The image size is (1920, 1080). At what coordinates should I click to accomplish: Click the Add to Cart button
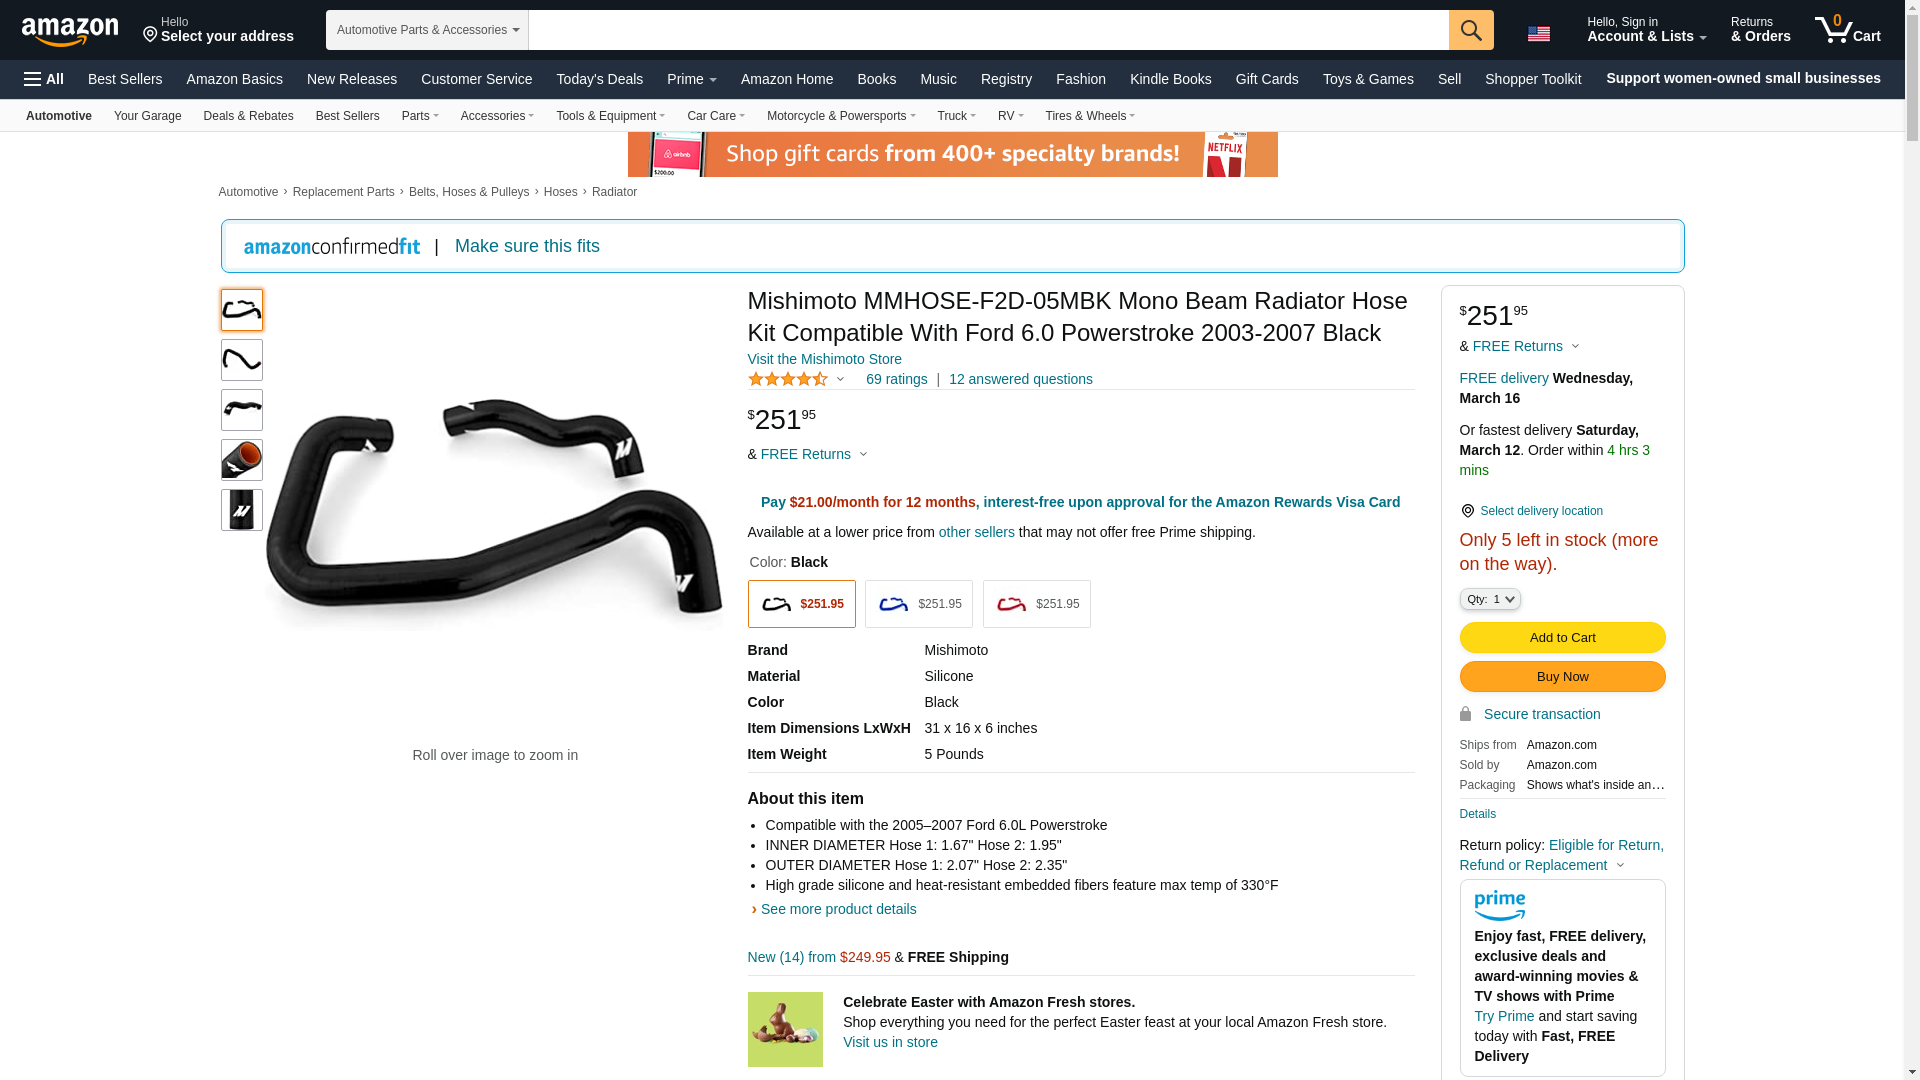click(x=1563, y=638)
